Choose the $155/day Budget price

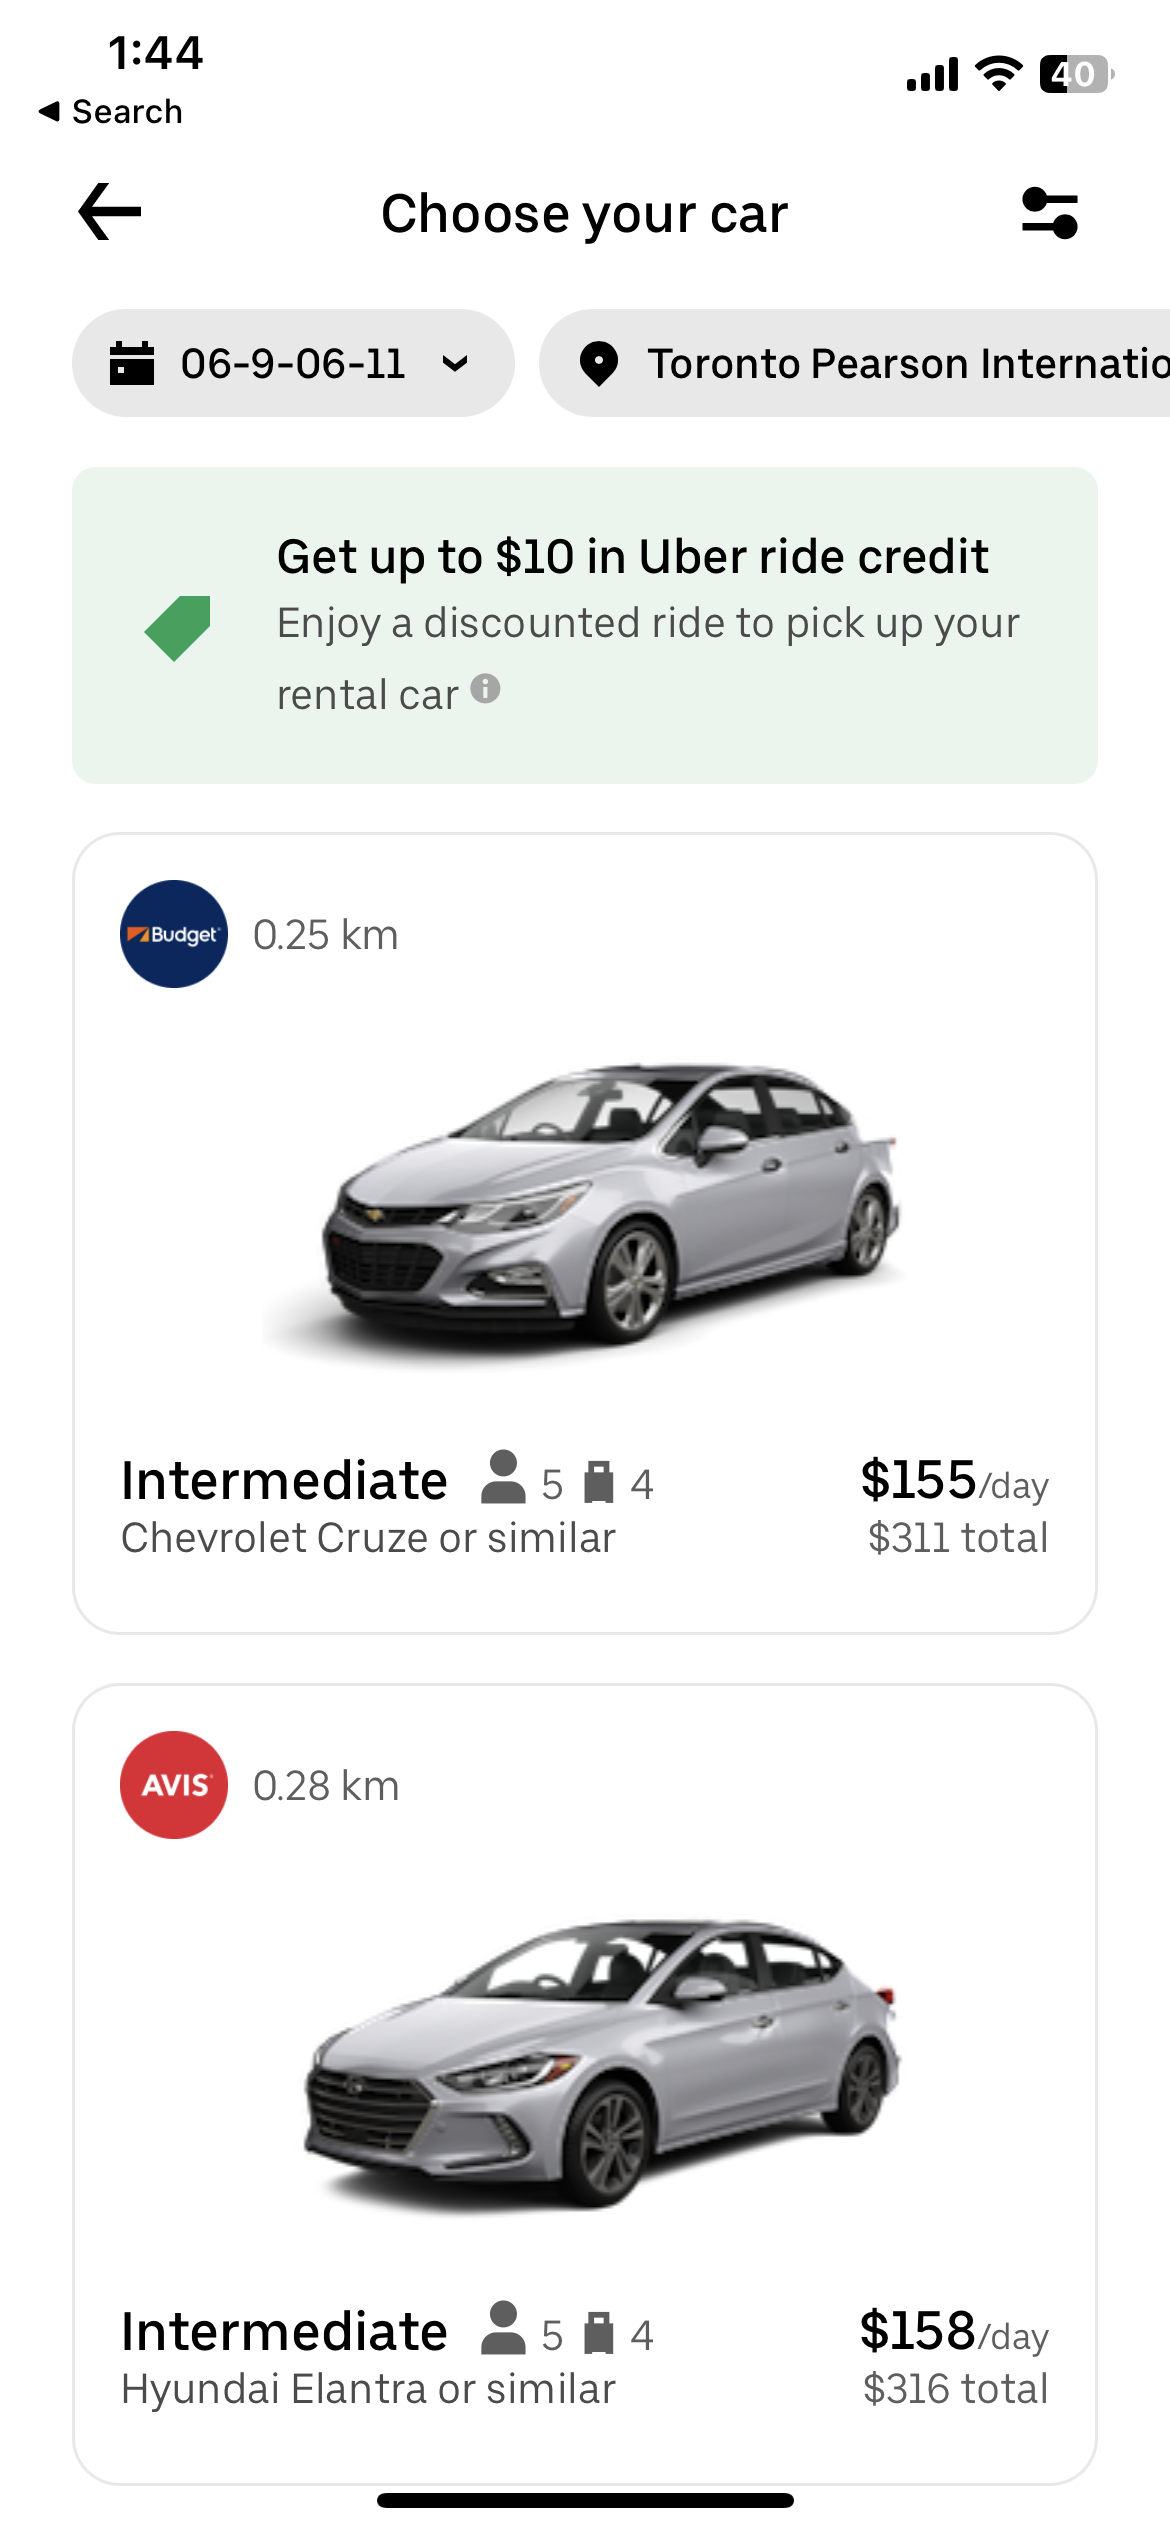pos(953,1481)
